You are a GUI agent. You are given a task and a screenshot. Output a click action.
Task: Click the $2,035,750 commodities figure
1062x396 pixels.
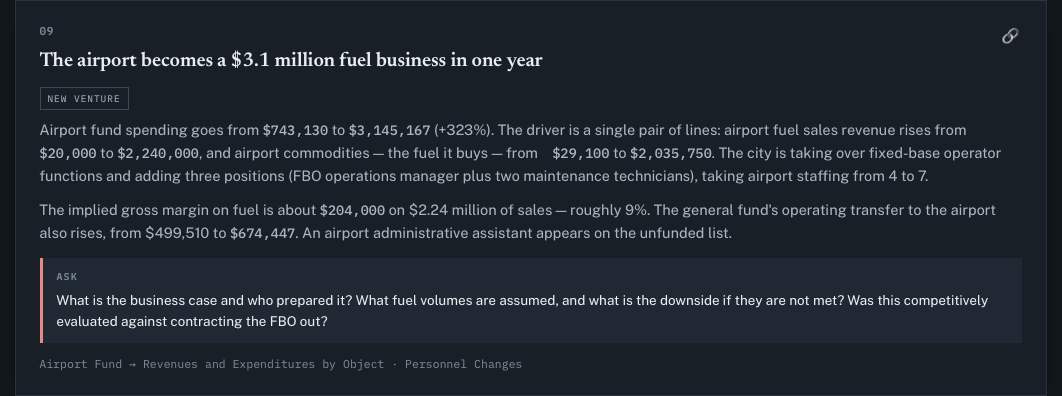click(x=671, y=153)
